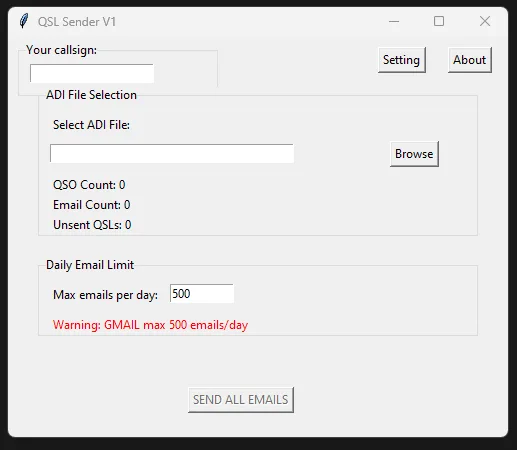This screenshot has width=517, height=450.
Task: Click the SEND ALL EMAILS button
Action: click(x=241, y=400)
